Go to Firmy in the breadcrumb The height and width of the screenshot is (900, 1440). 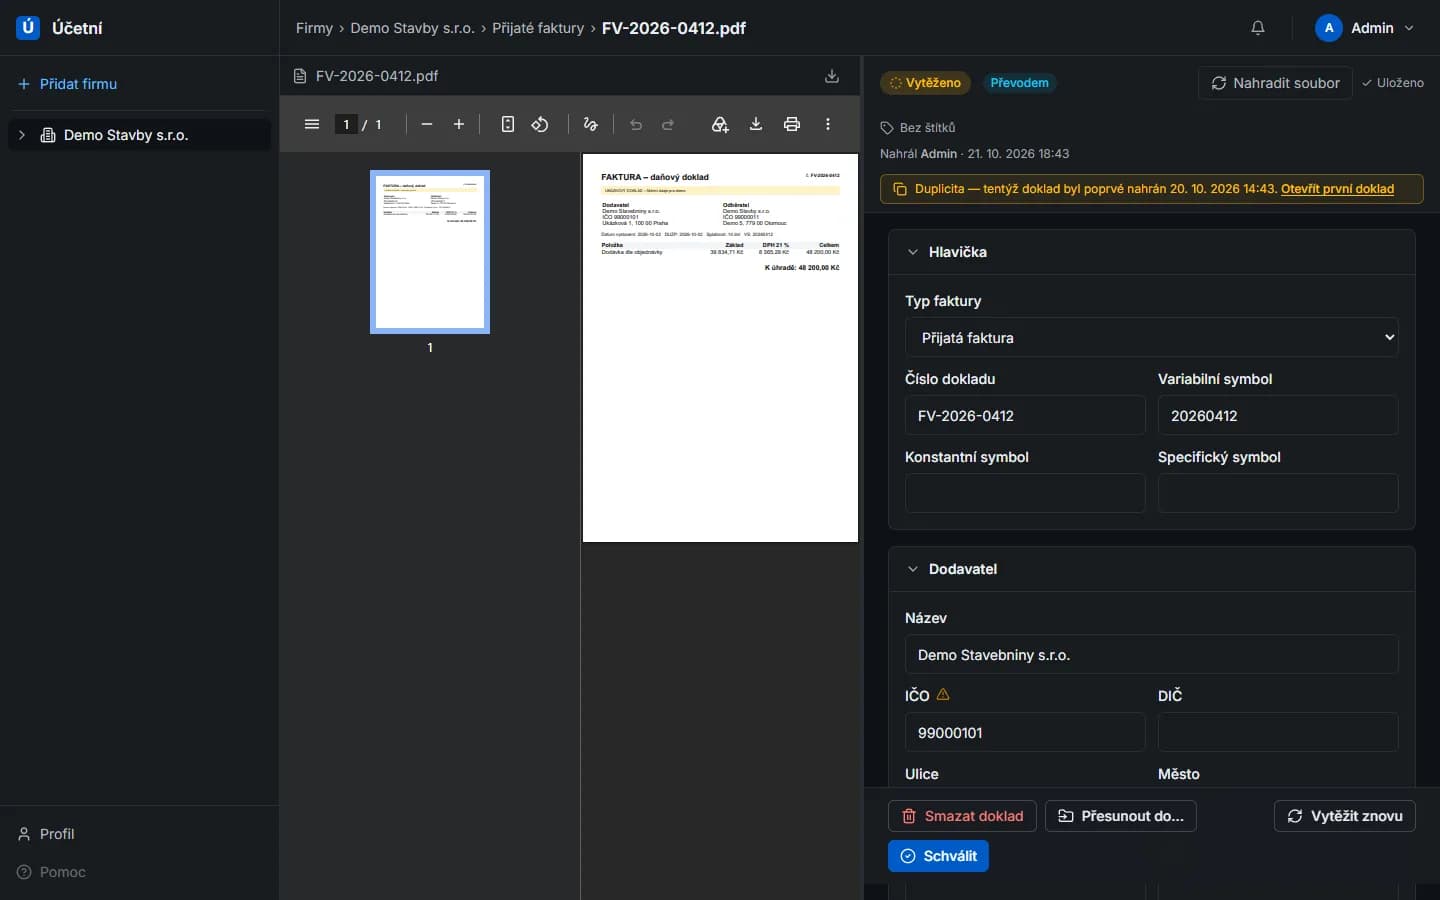coord(314,28)
